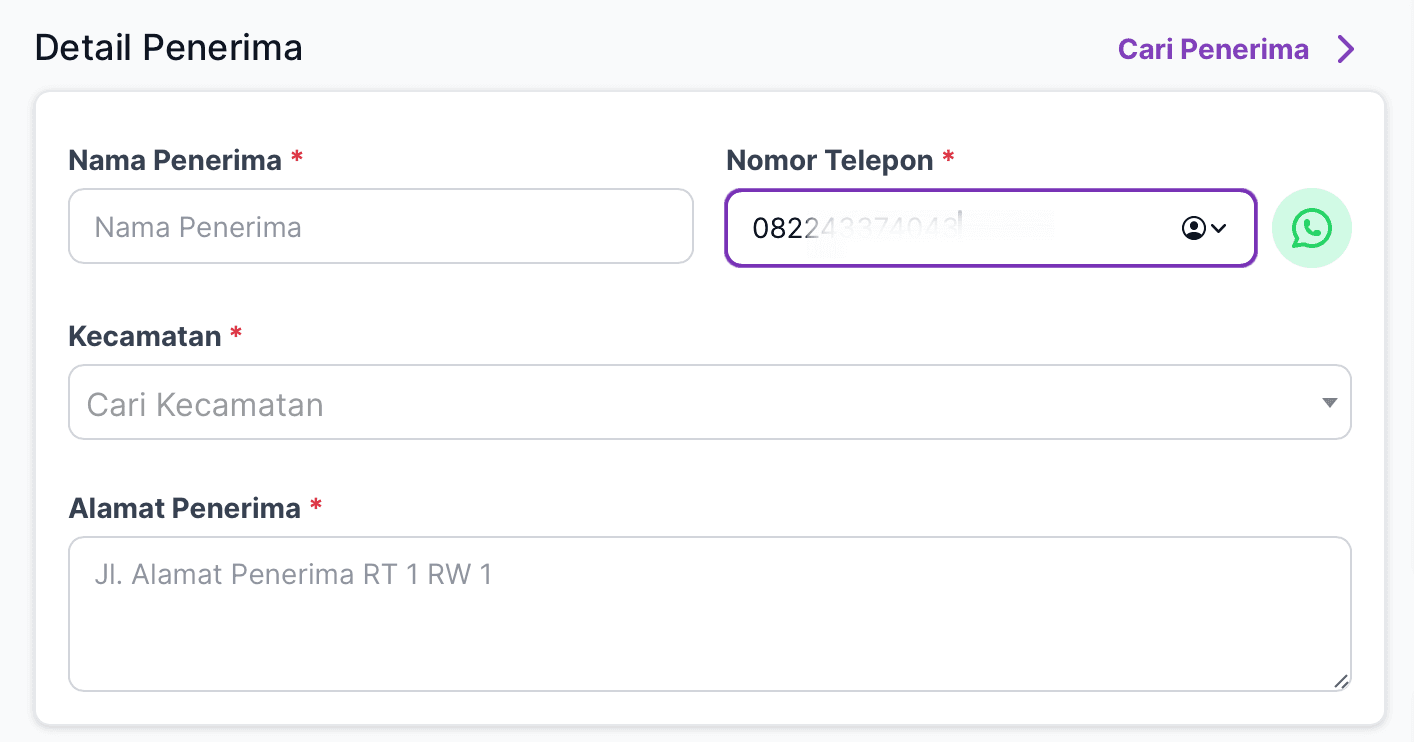Viewport: 1414px width, 742px height.
Task: Click the green WhatsApp icon button
Action: 1311,228
